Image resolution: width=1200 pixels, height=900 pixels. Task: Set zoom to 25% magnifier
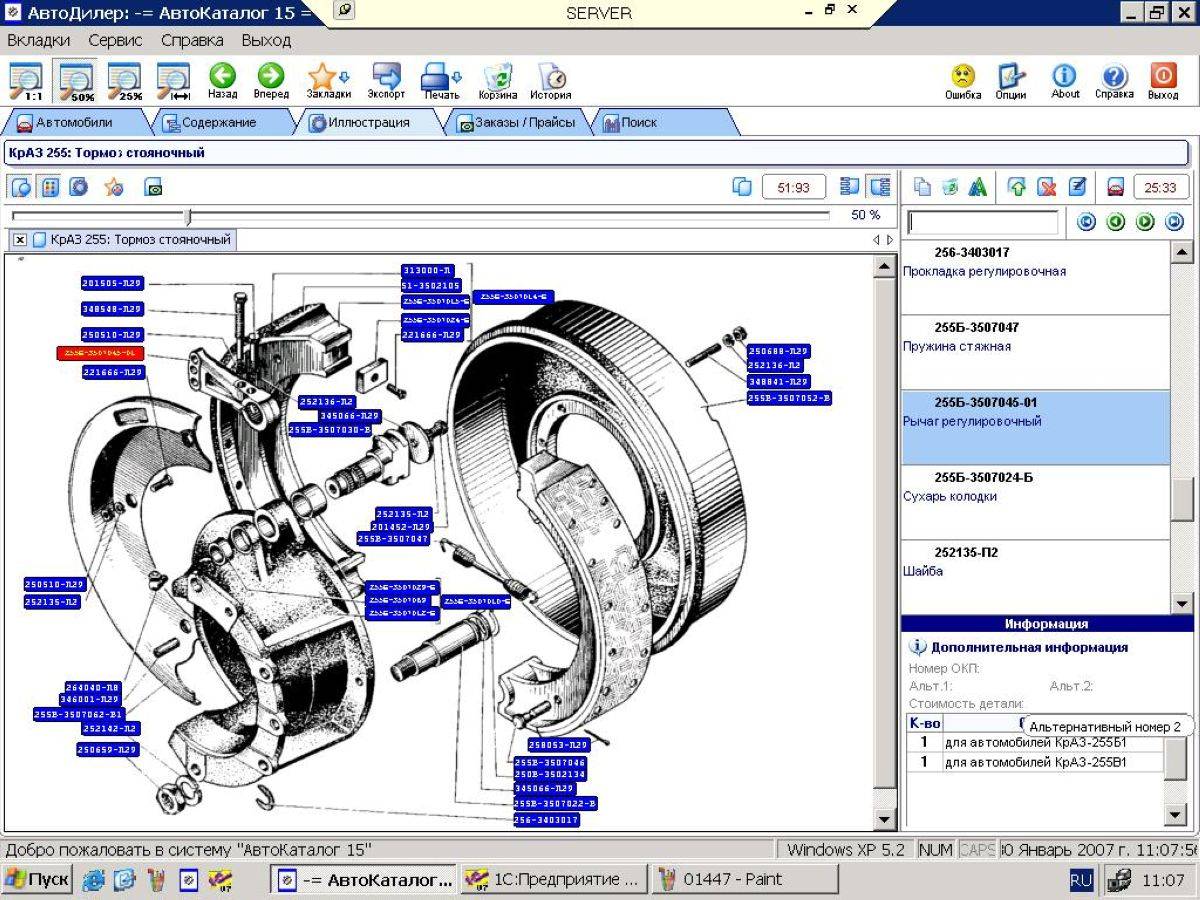pyautogui.click(x=125, y=81)
